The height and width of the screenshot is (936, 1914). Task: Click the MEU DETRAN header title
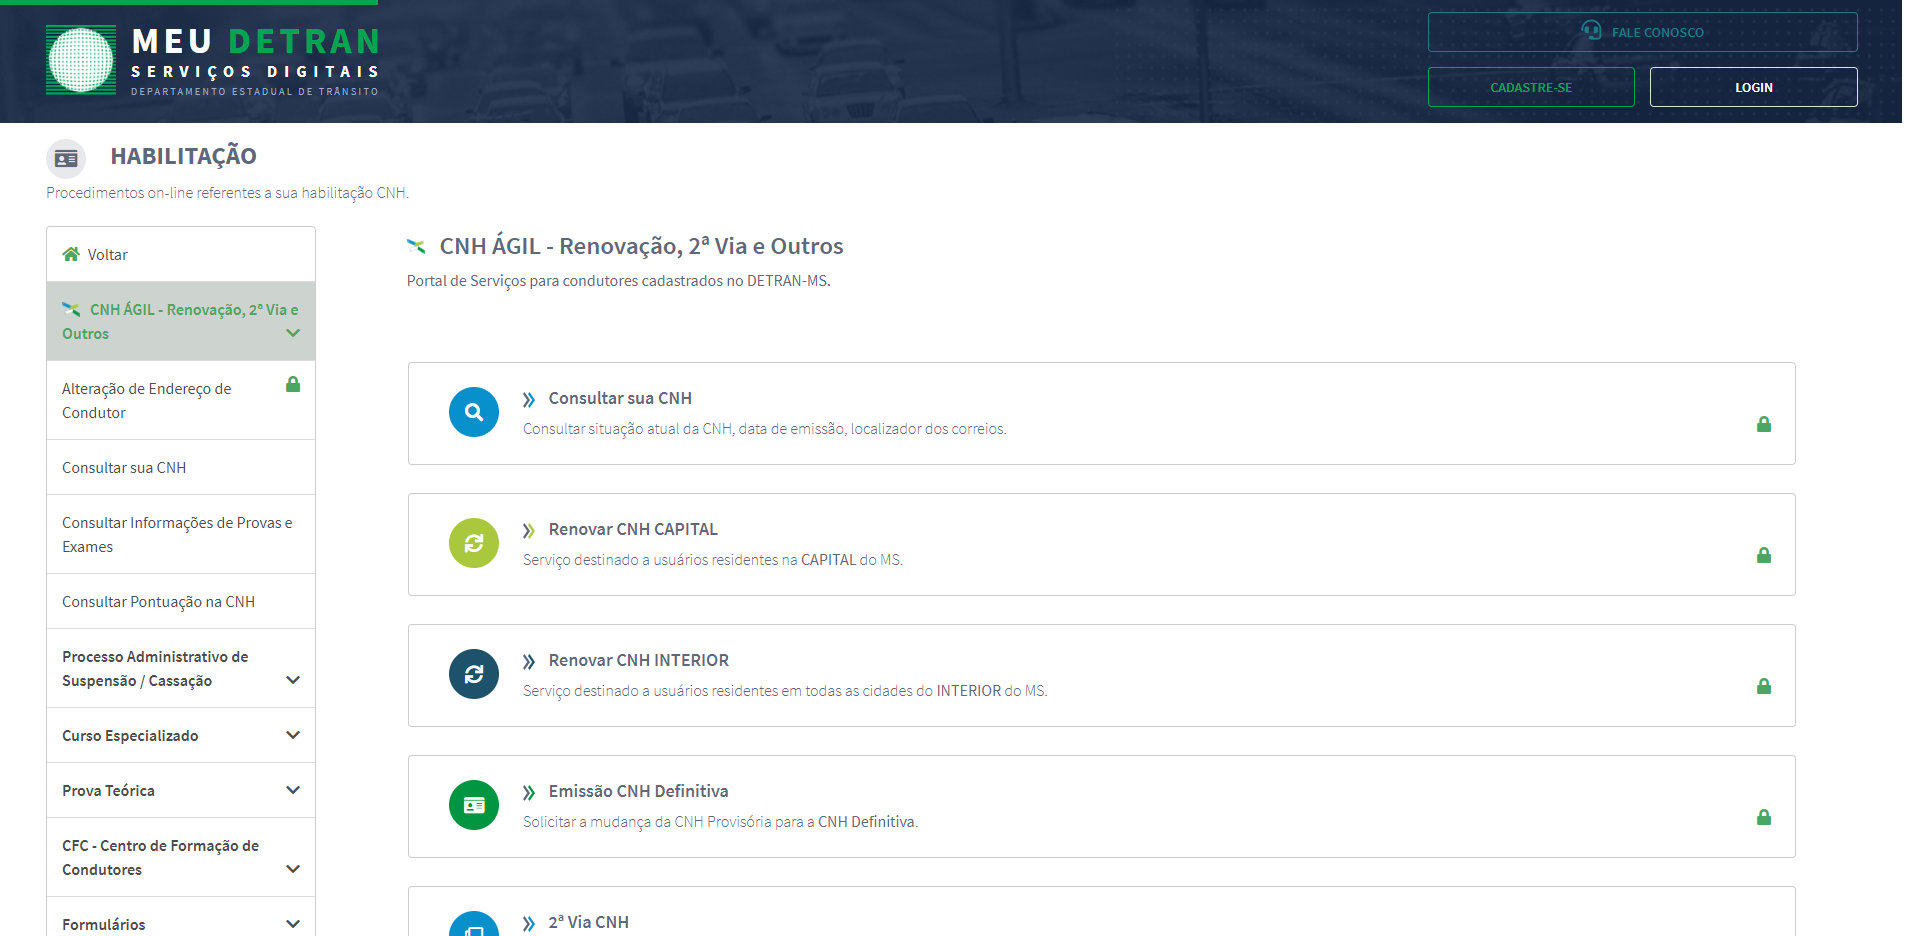tap(256, 41)
